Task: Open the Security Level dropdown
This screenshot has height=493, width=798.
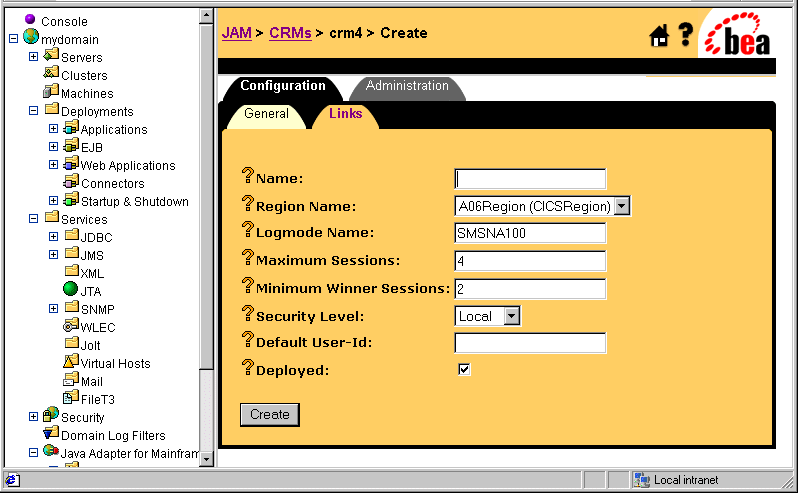Action: [512, 316]
